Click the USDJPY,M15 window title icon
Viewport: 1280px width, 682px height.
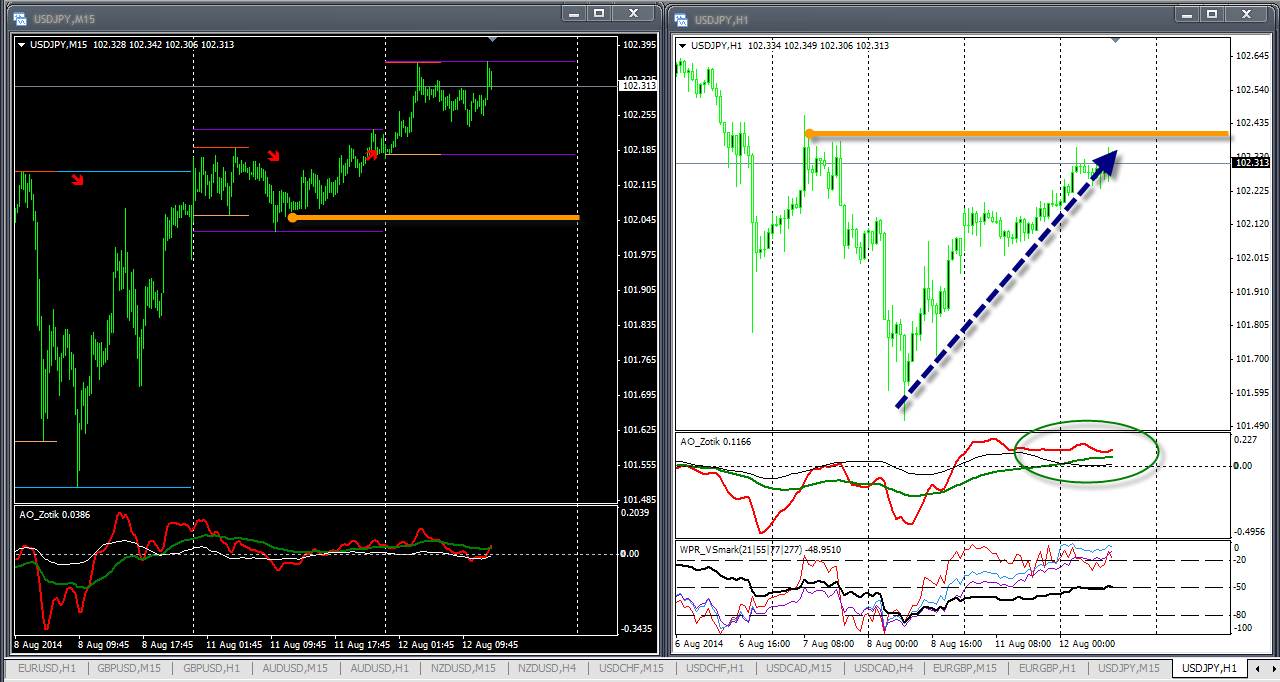(x=20, y=18)
